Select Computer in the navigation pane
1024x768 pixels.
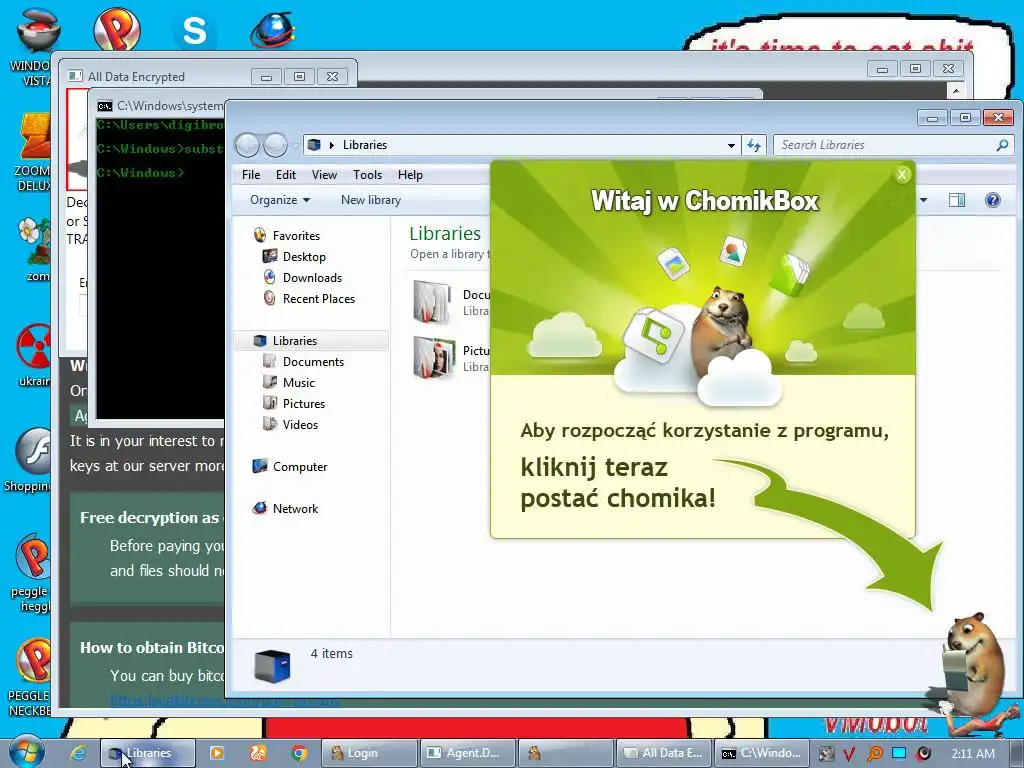point(300,467)
